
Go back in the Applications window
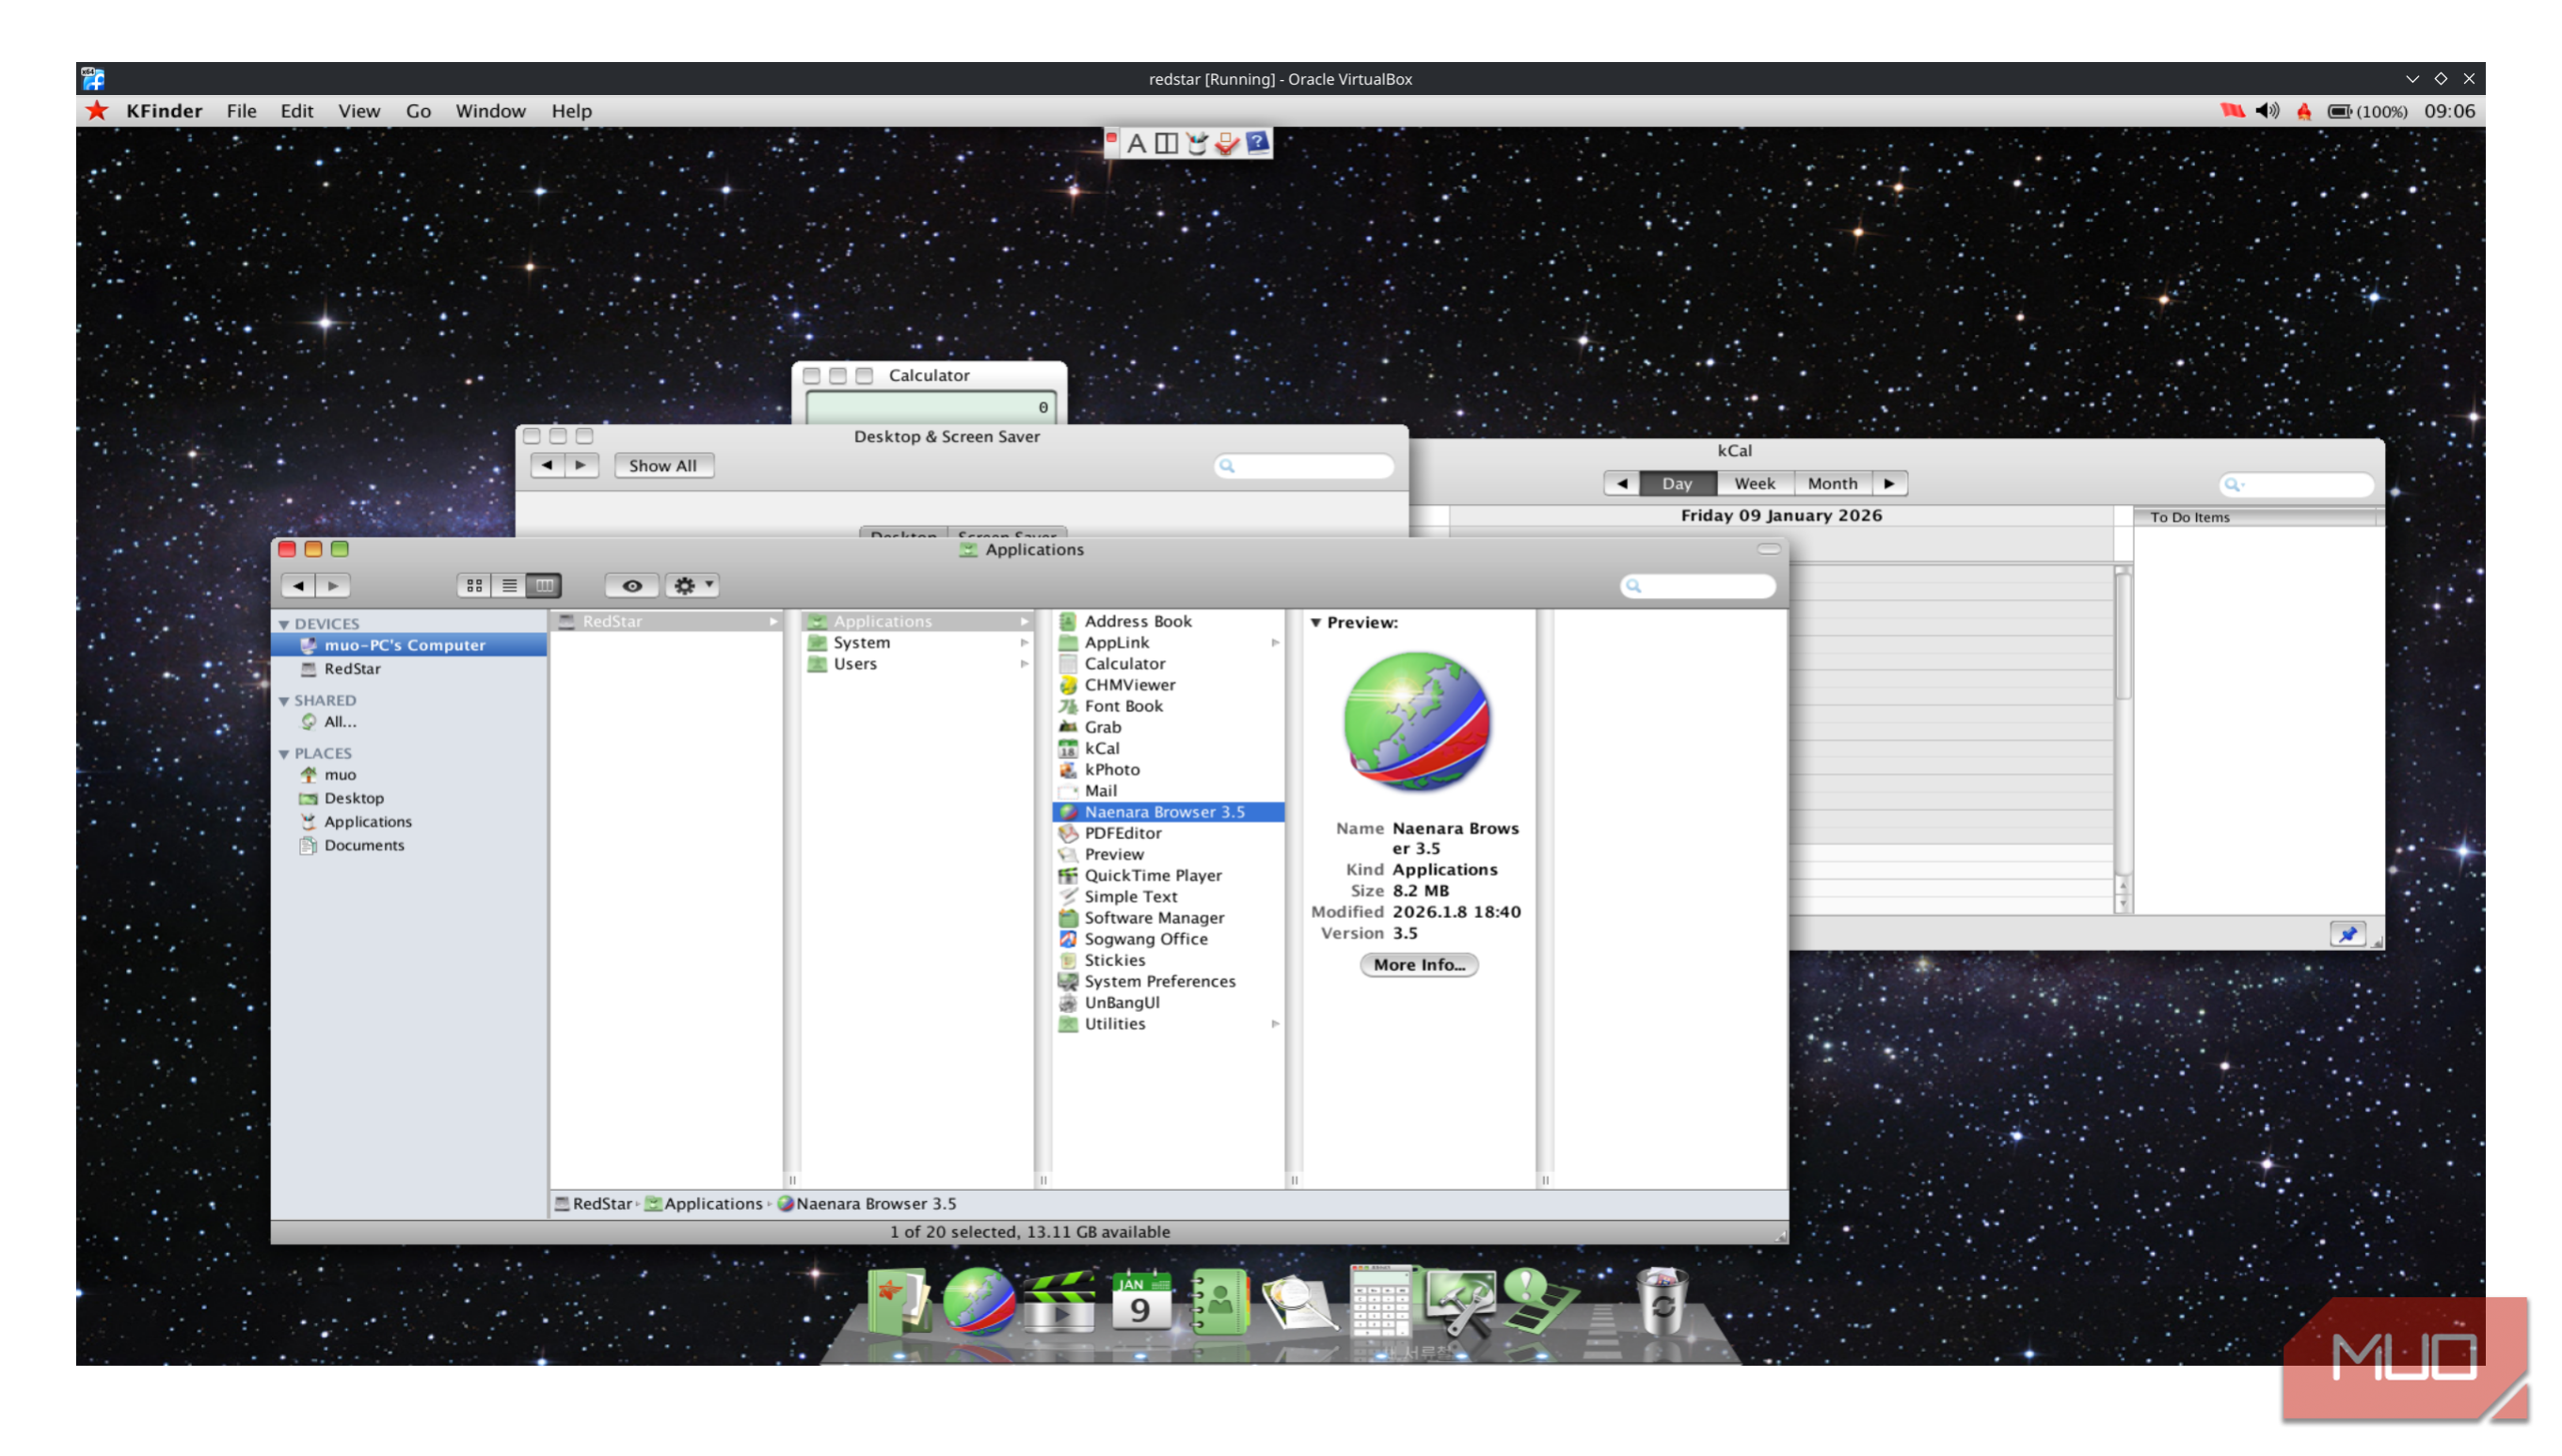pos(298,586)
